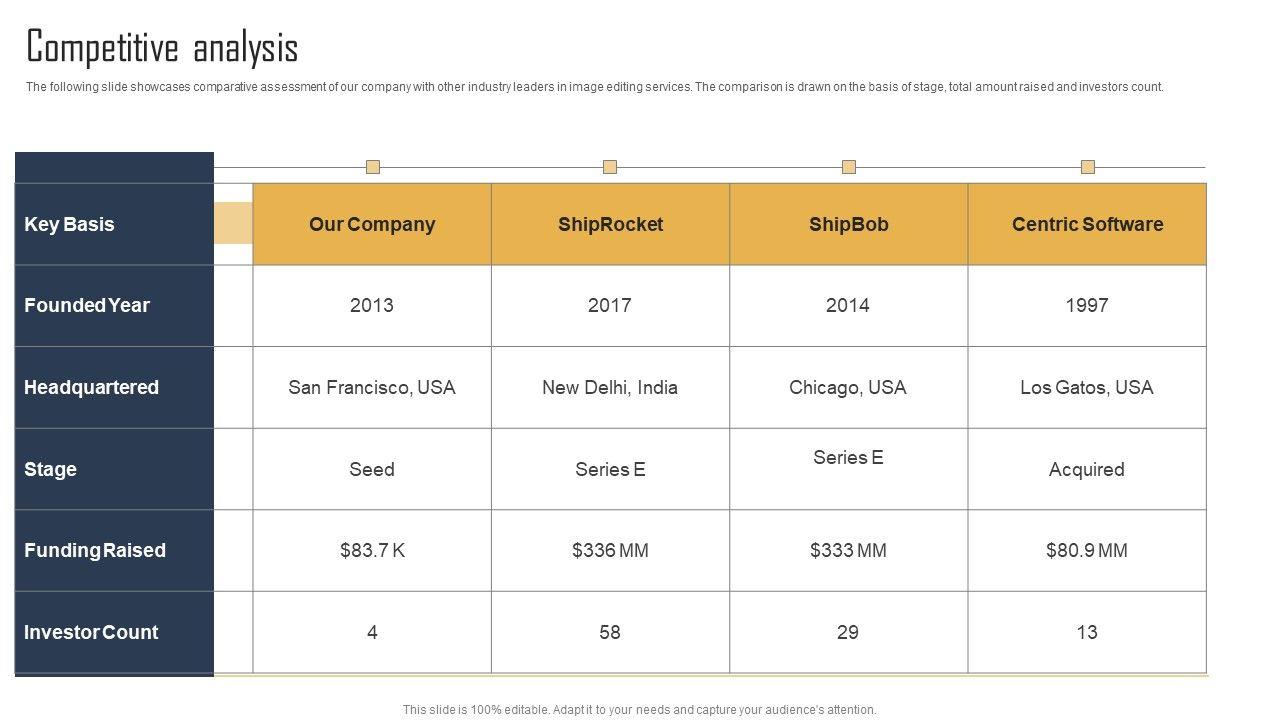
Task: Select the light tan swatch beside Key Basis
Action: click(x=234, y=223)
